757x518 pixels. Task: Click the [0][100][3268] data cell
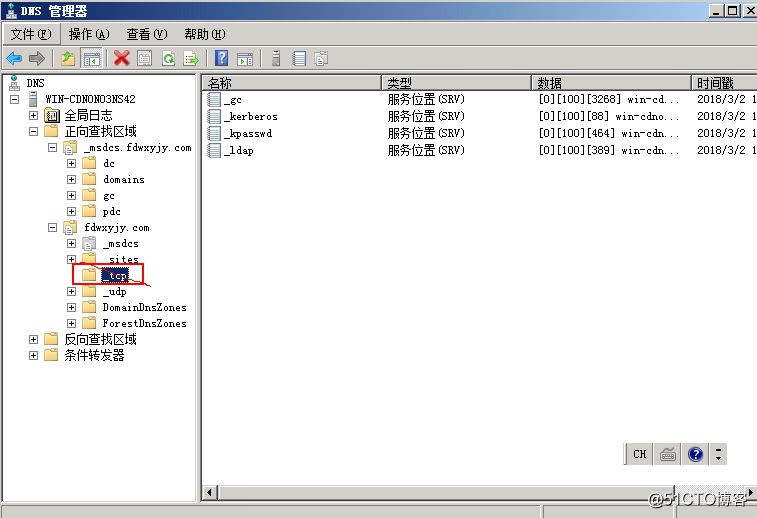[609, 99]
